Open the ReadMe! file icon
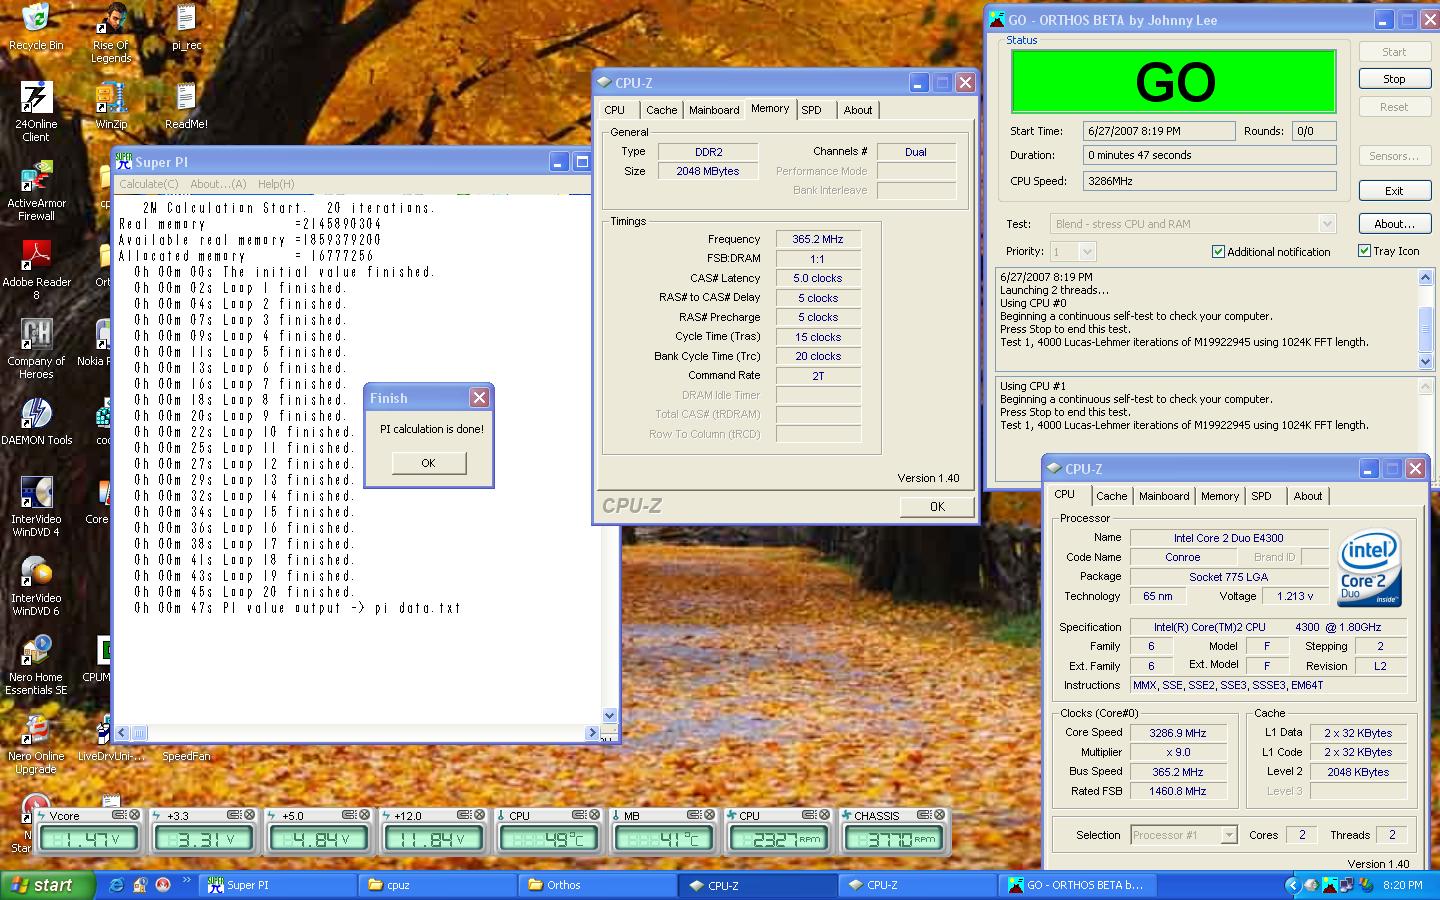 coord(186,106)
